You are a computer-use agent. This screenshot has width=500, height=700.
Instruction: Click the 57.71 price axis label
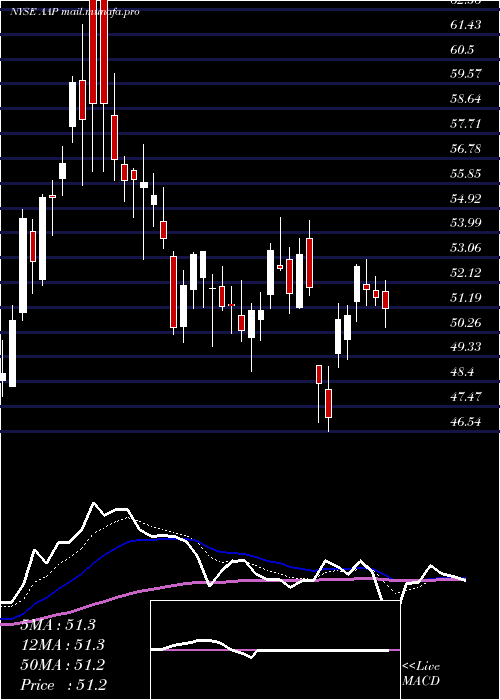(x=466, y=124)
